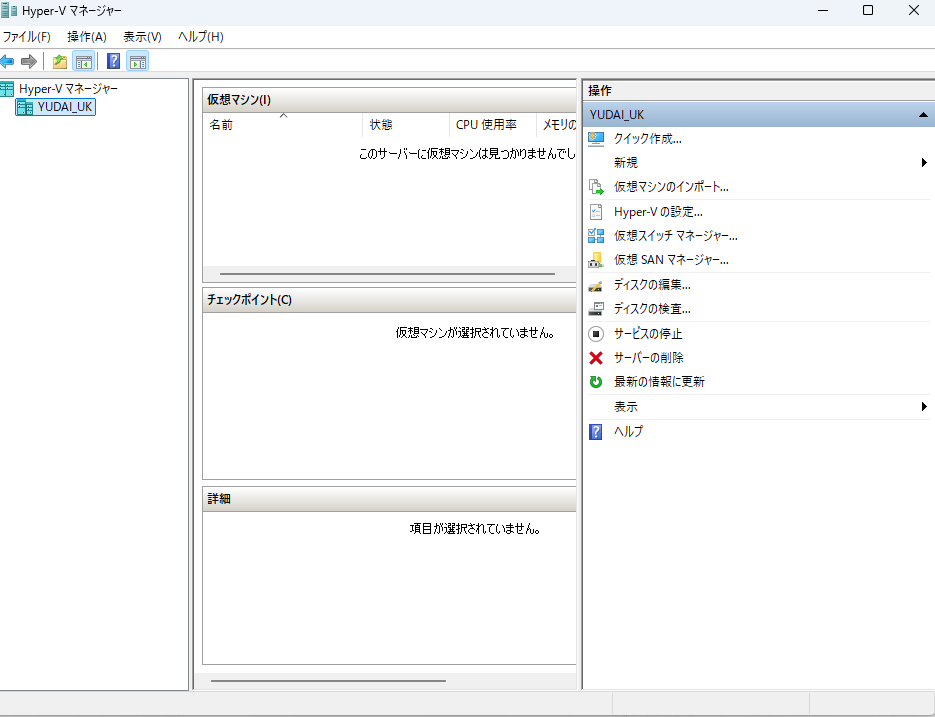
Task: Open 仮想スイッチ マネージャー icon
Action: (598, 235)
